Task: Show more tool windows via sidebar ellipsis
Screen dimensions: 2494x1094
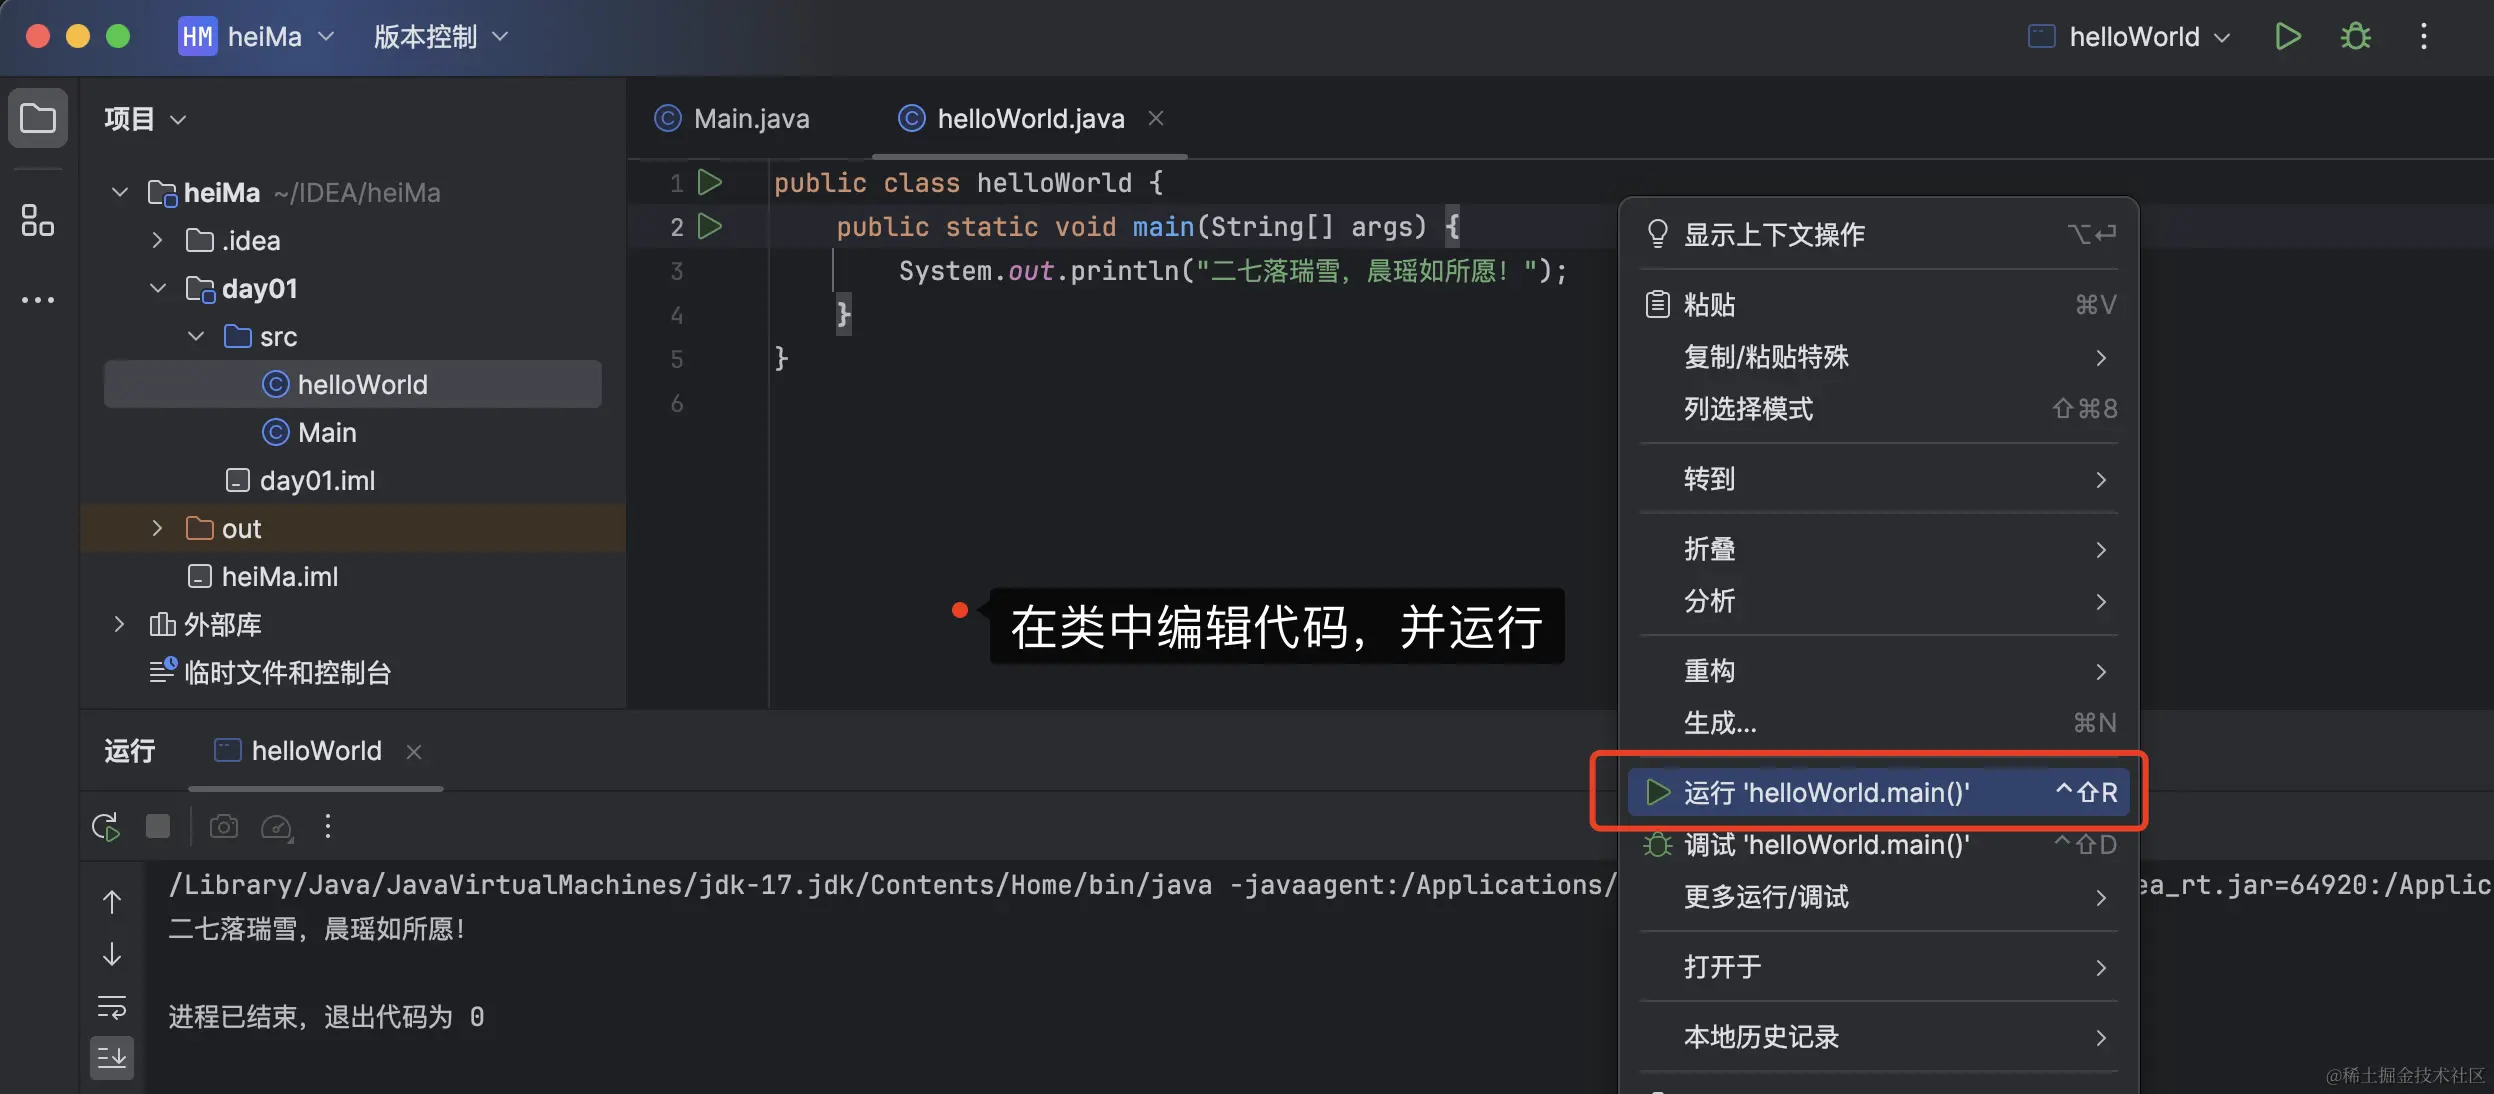Action: [38, 299]
